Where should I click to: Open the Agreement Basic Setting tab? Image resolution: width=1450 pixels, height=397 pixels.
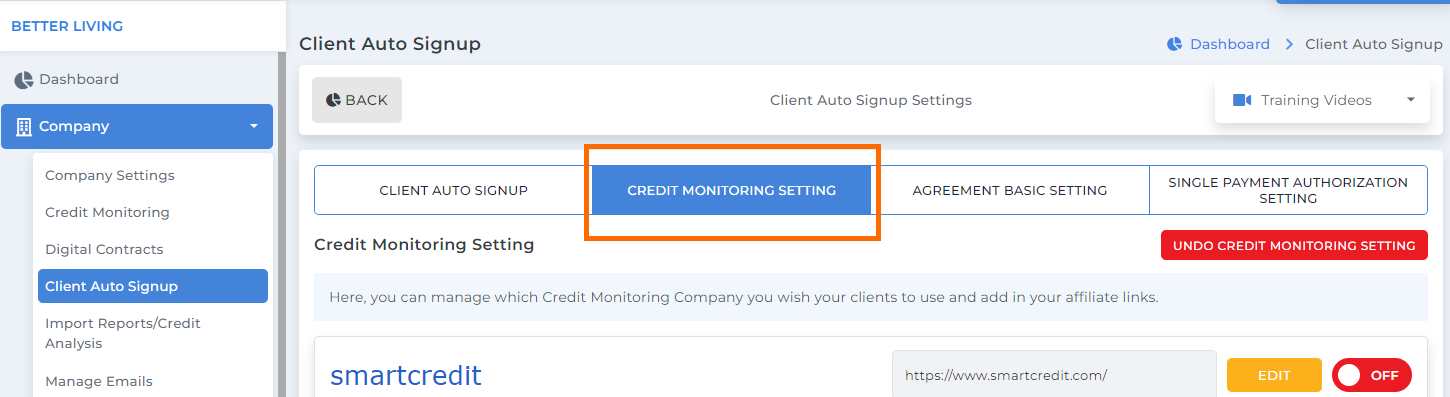(x=1009, y=190)
